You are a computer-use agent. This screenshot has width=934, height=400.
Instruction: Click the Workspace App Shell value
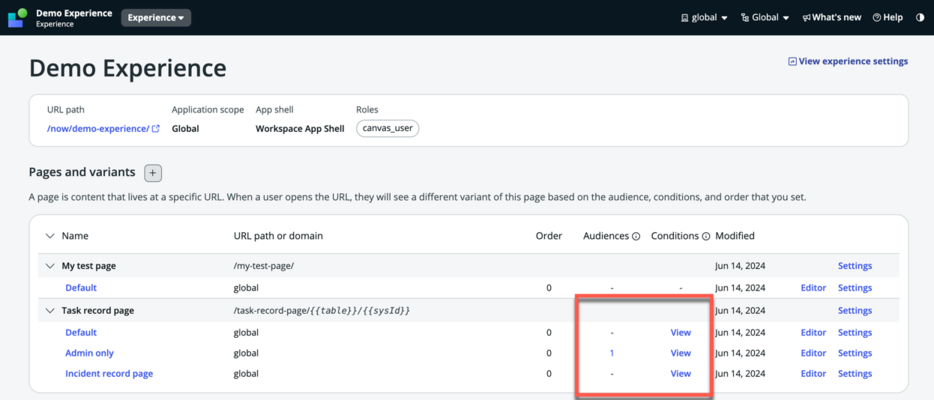[300, 129]
